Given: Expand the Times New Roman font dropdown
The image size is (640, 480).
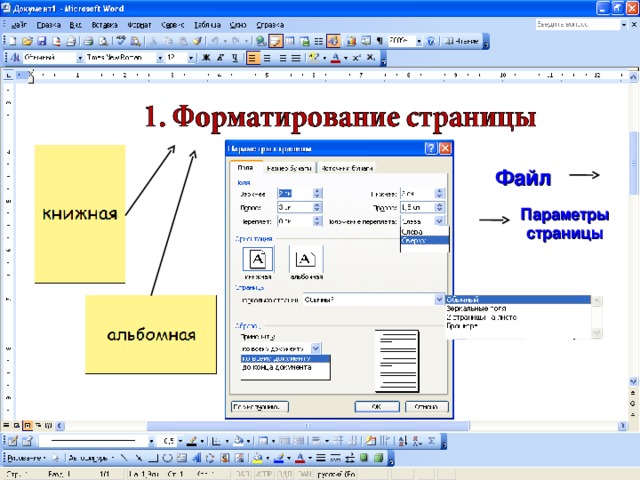Looking at the screenshot, I should click(x=158, y=59).
